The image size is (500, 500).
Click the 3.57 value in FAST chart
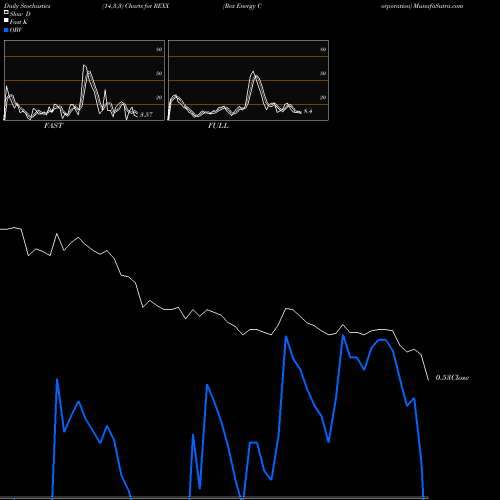(x=146, y=115)
